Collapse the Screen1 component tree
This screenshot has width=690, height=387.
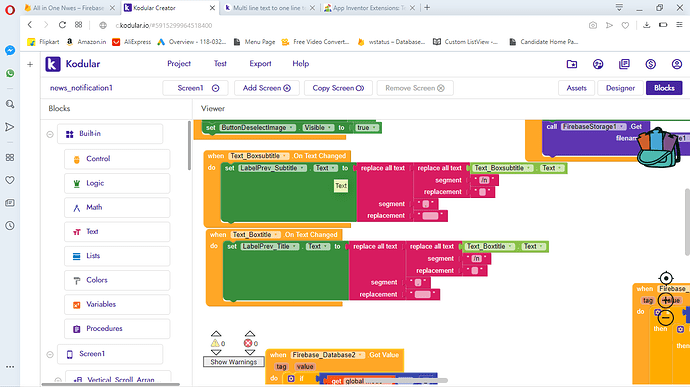click(50, 354)
